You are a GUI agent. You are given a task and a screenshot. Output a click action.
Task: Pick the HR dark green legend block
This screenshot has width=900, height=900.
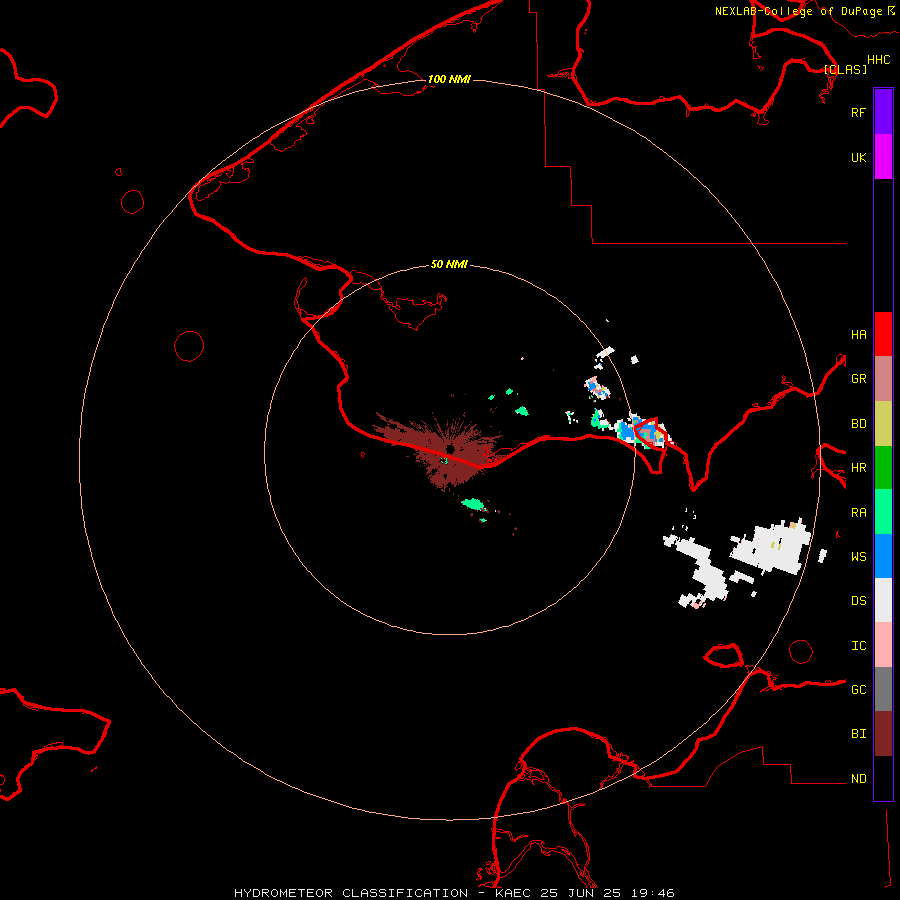pyautogui.click(x=883, y=468)
